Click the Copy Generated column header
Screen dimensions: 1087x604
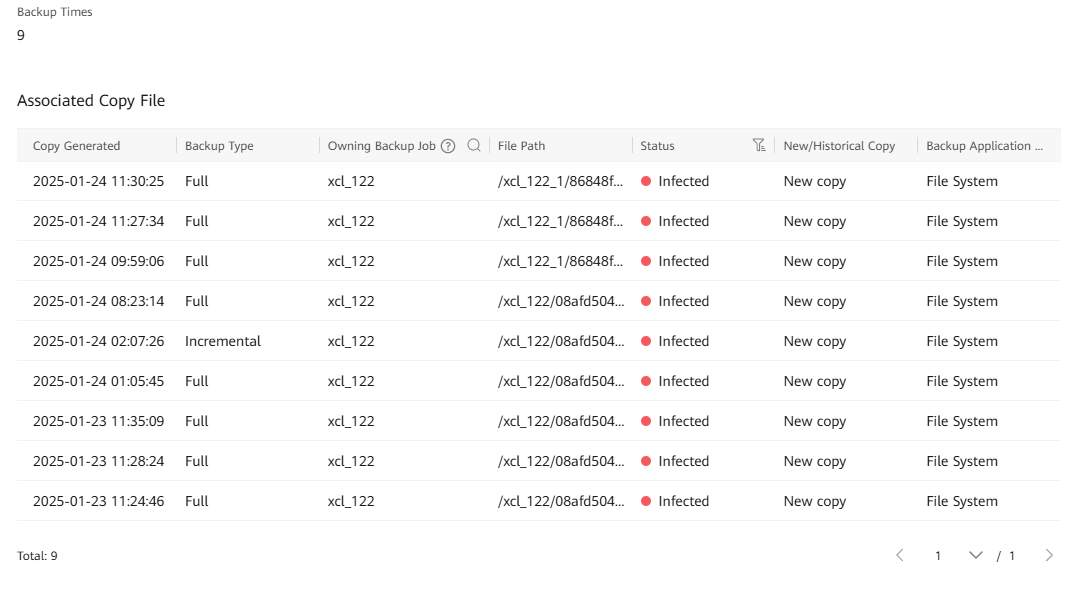(x=77, y=146)
